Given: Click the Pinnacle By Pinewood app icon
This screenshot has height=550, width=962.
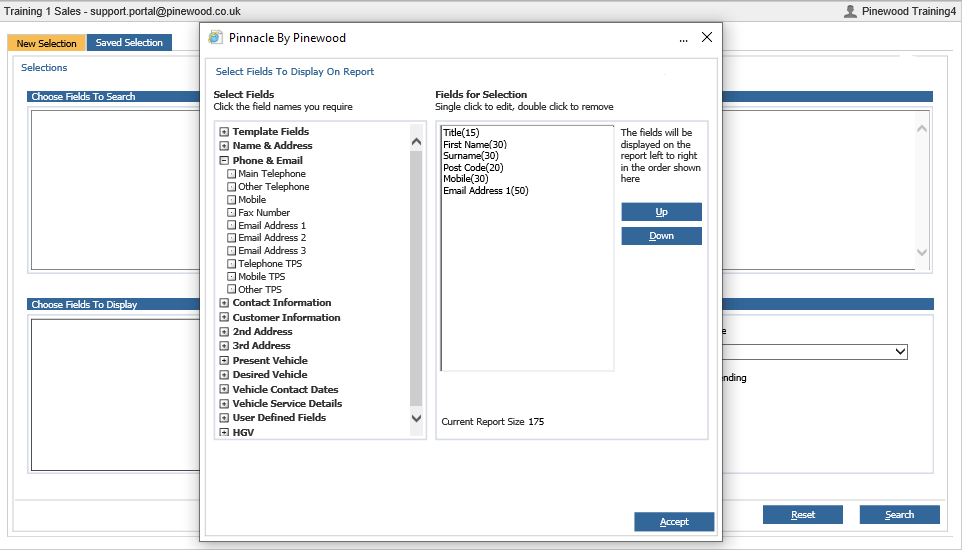Looking at the screenshot, I should [215, 37].
